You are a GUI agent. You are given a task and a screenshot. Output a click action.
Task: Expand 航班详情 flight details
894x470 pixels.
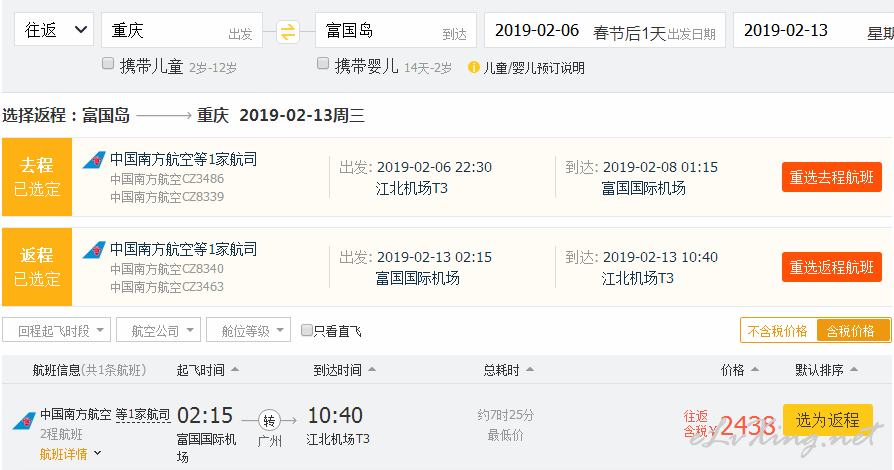click(x=70, y=454)
